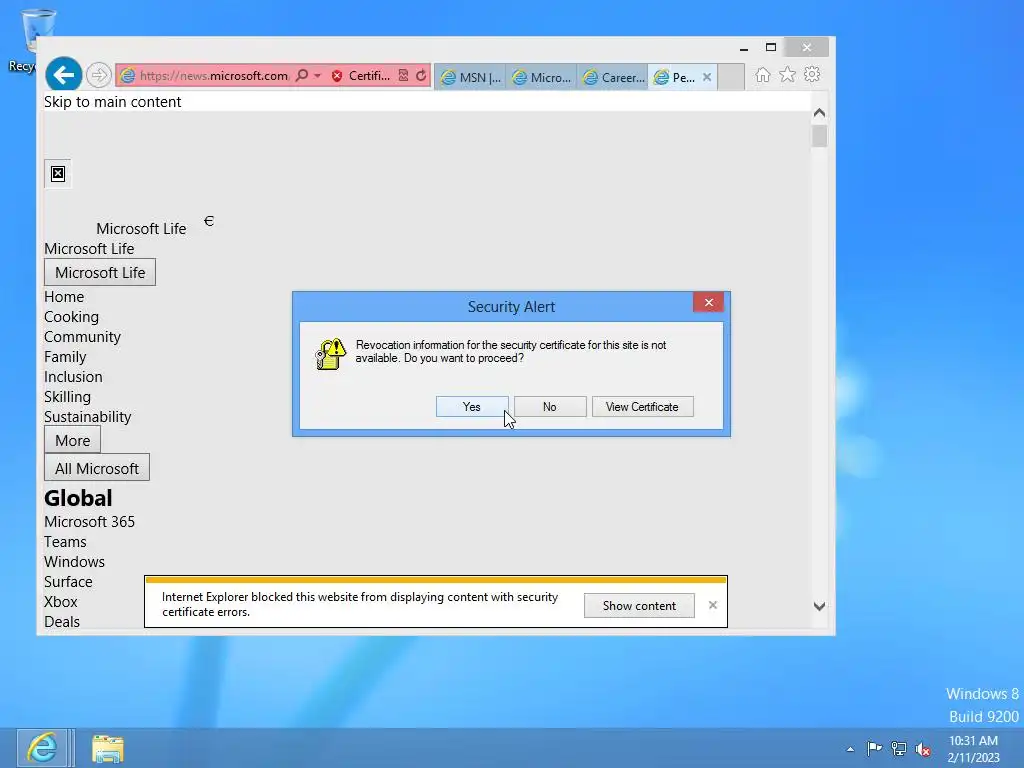Click No in the Security Alert dialog
This screenshot has height=768, width=1024.
click(550, 407)
